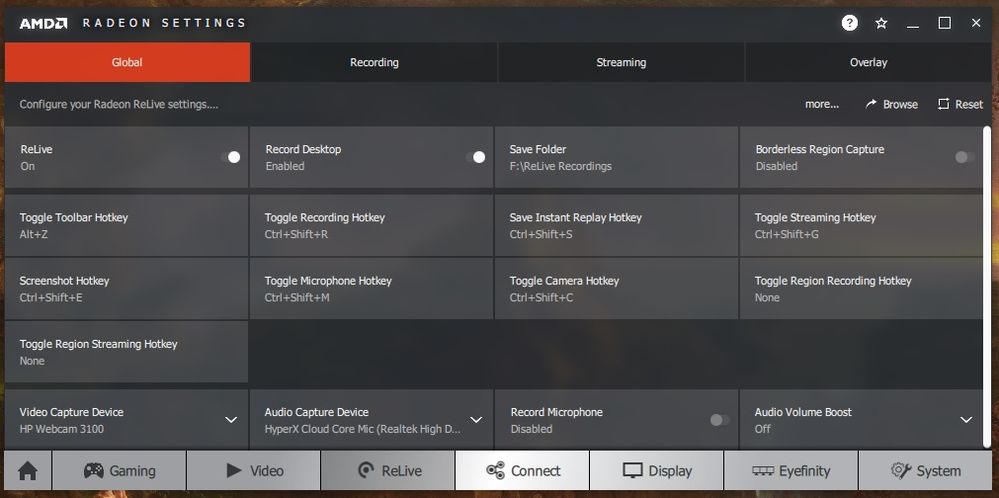Switch to the Overlay tab
Screen dimensions: 999x498
868,62
